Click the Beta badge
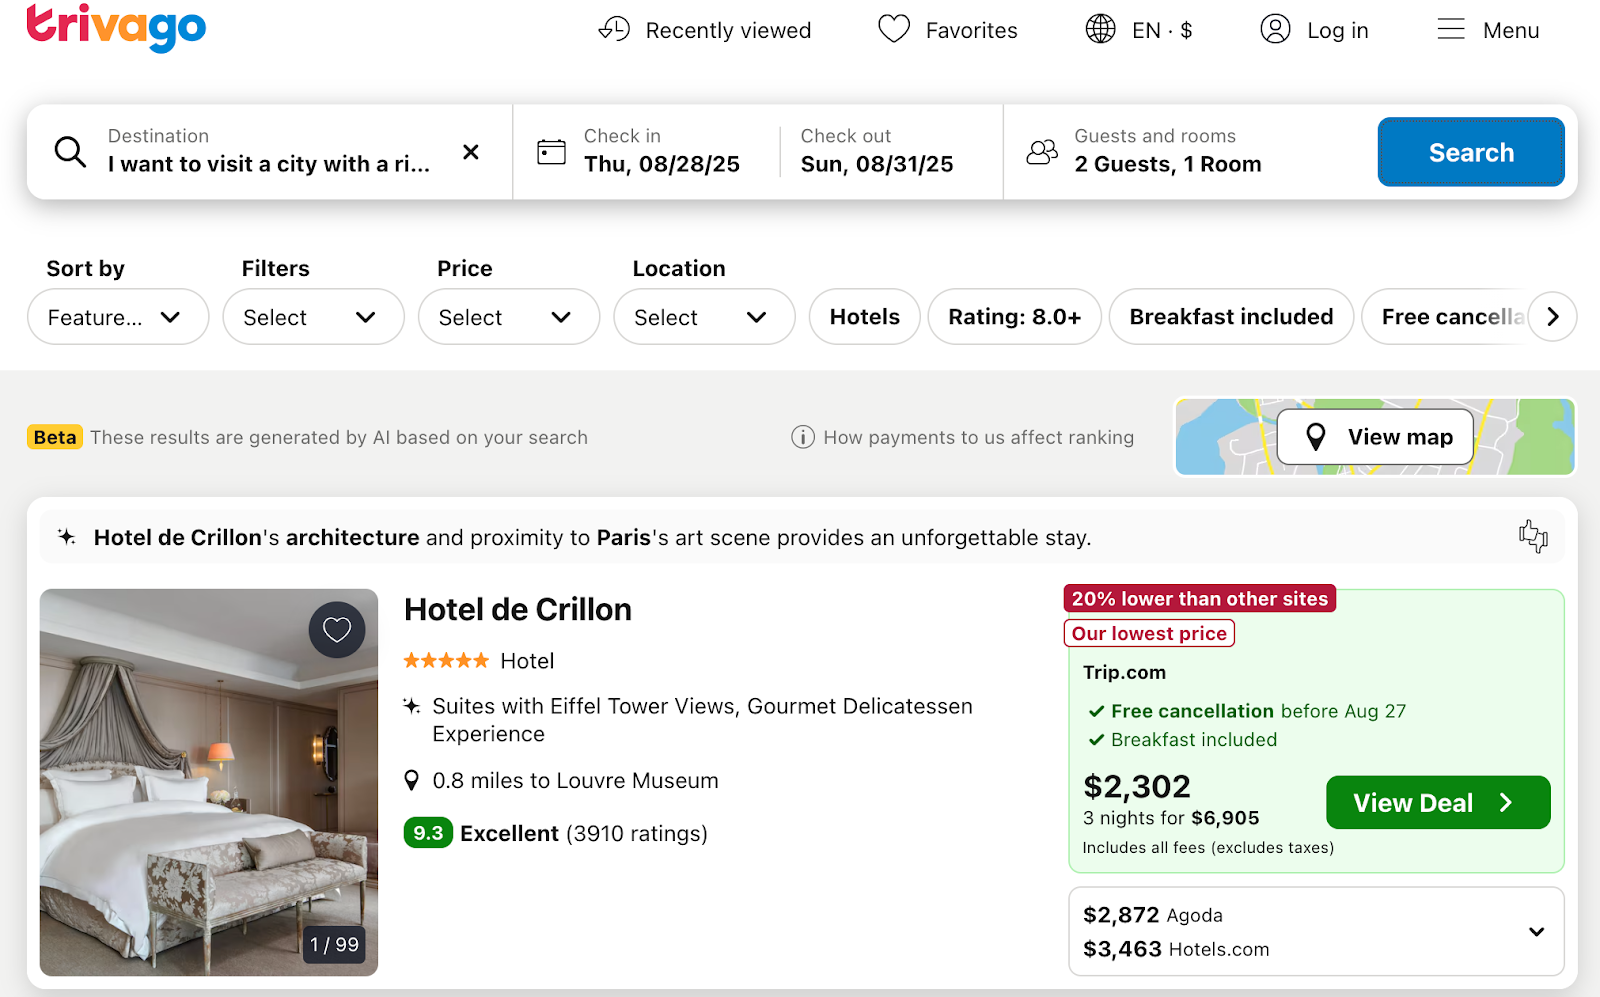The width and height of the screenshot is (1600, 997). 55,437
